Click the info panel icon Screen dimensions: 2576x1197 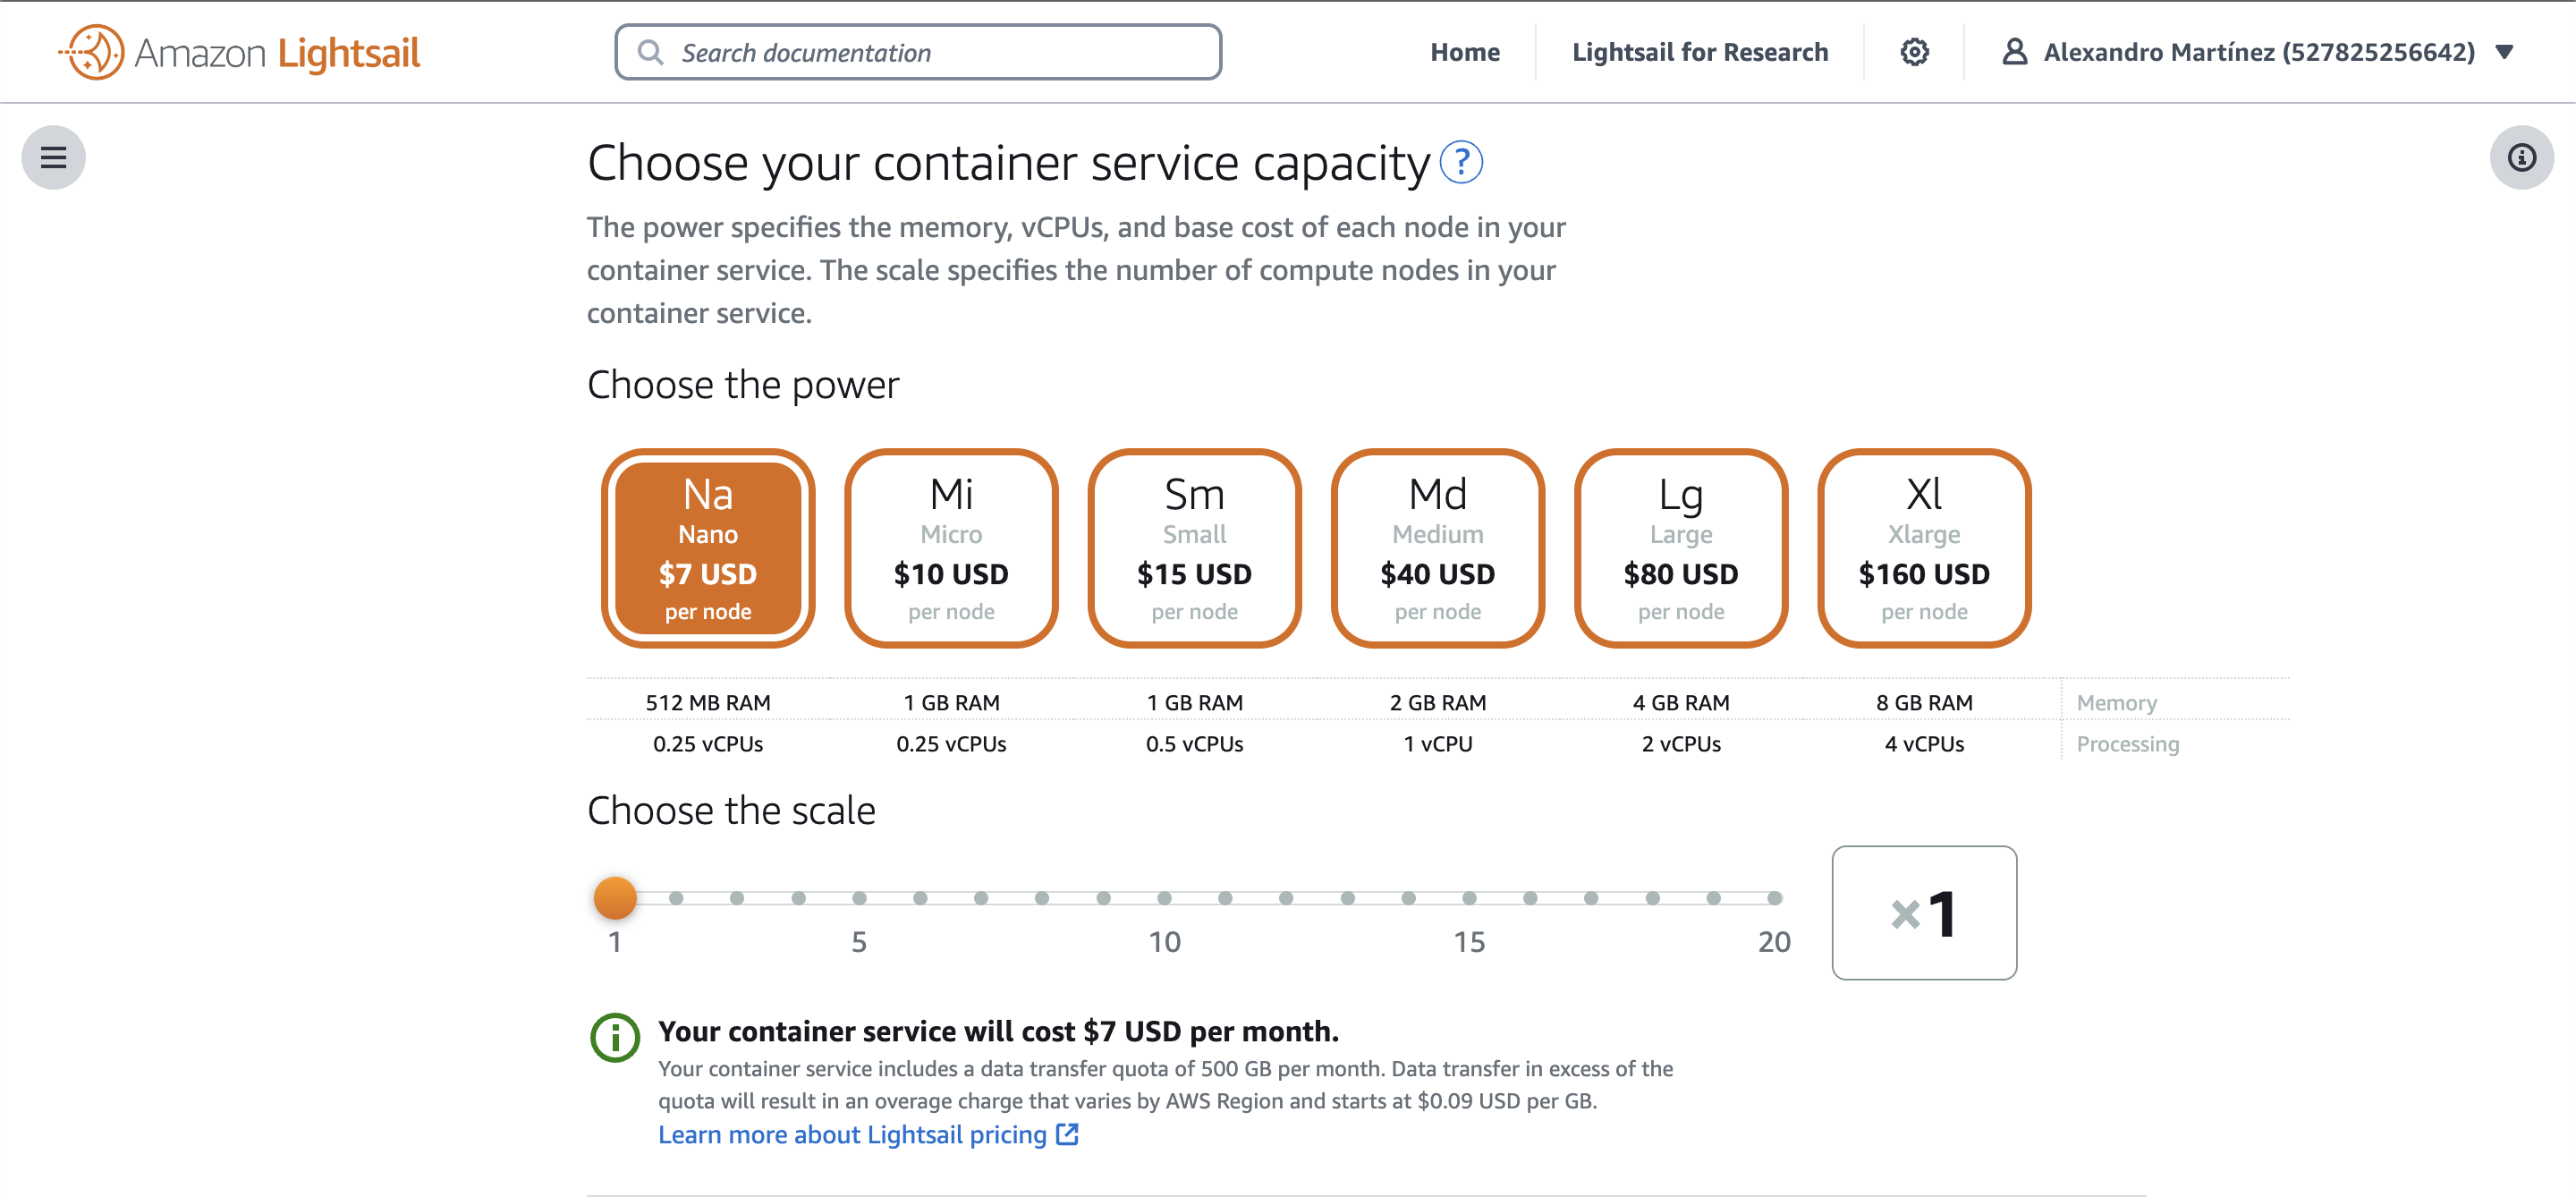[x=2521, y=157]
